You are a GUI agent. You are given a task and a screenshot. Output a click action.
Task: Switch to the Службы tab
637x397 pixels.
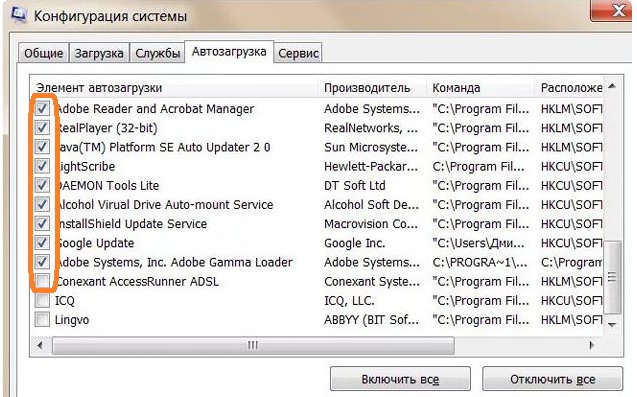click(x=158, y=53)
